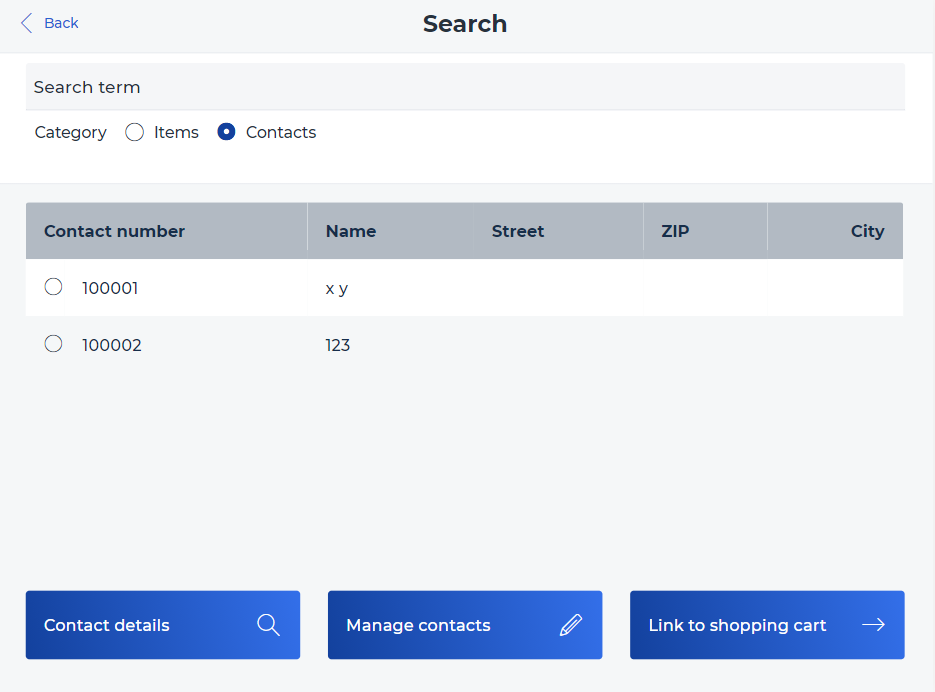Click the magnifying glass icon on Contact details
The width and height of the screenshot is (935, 692).
tap(268, 625)
